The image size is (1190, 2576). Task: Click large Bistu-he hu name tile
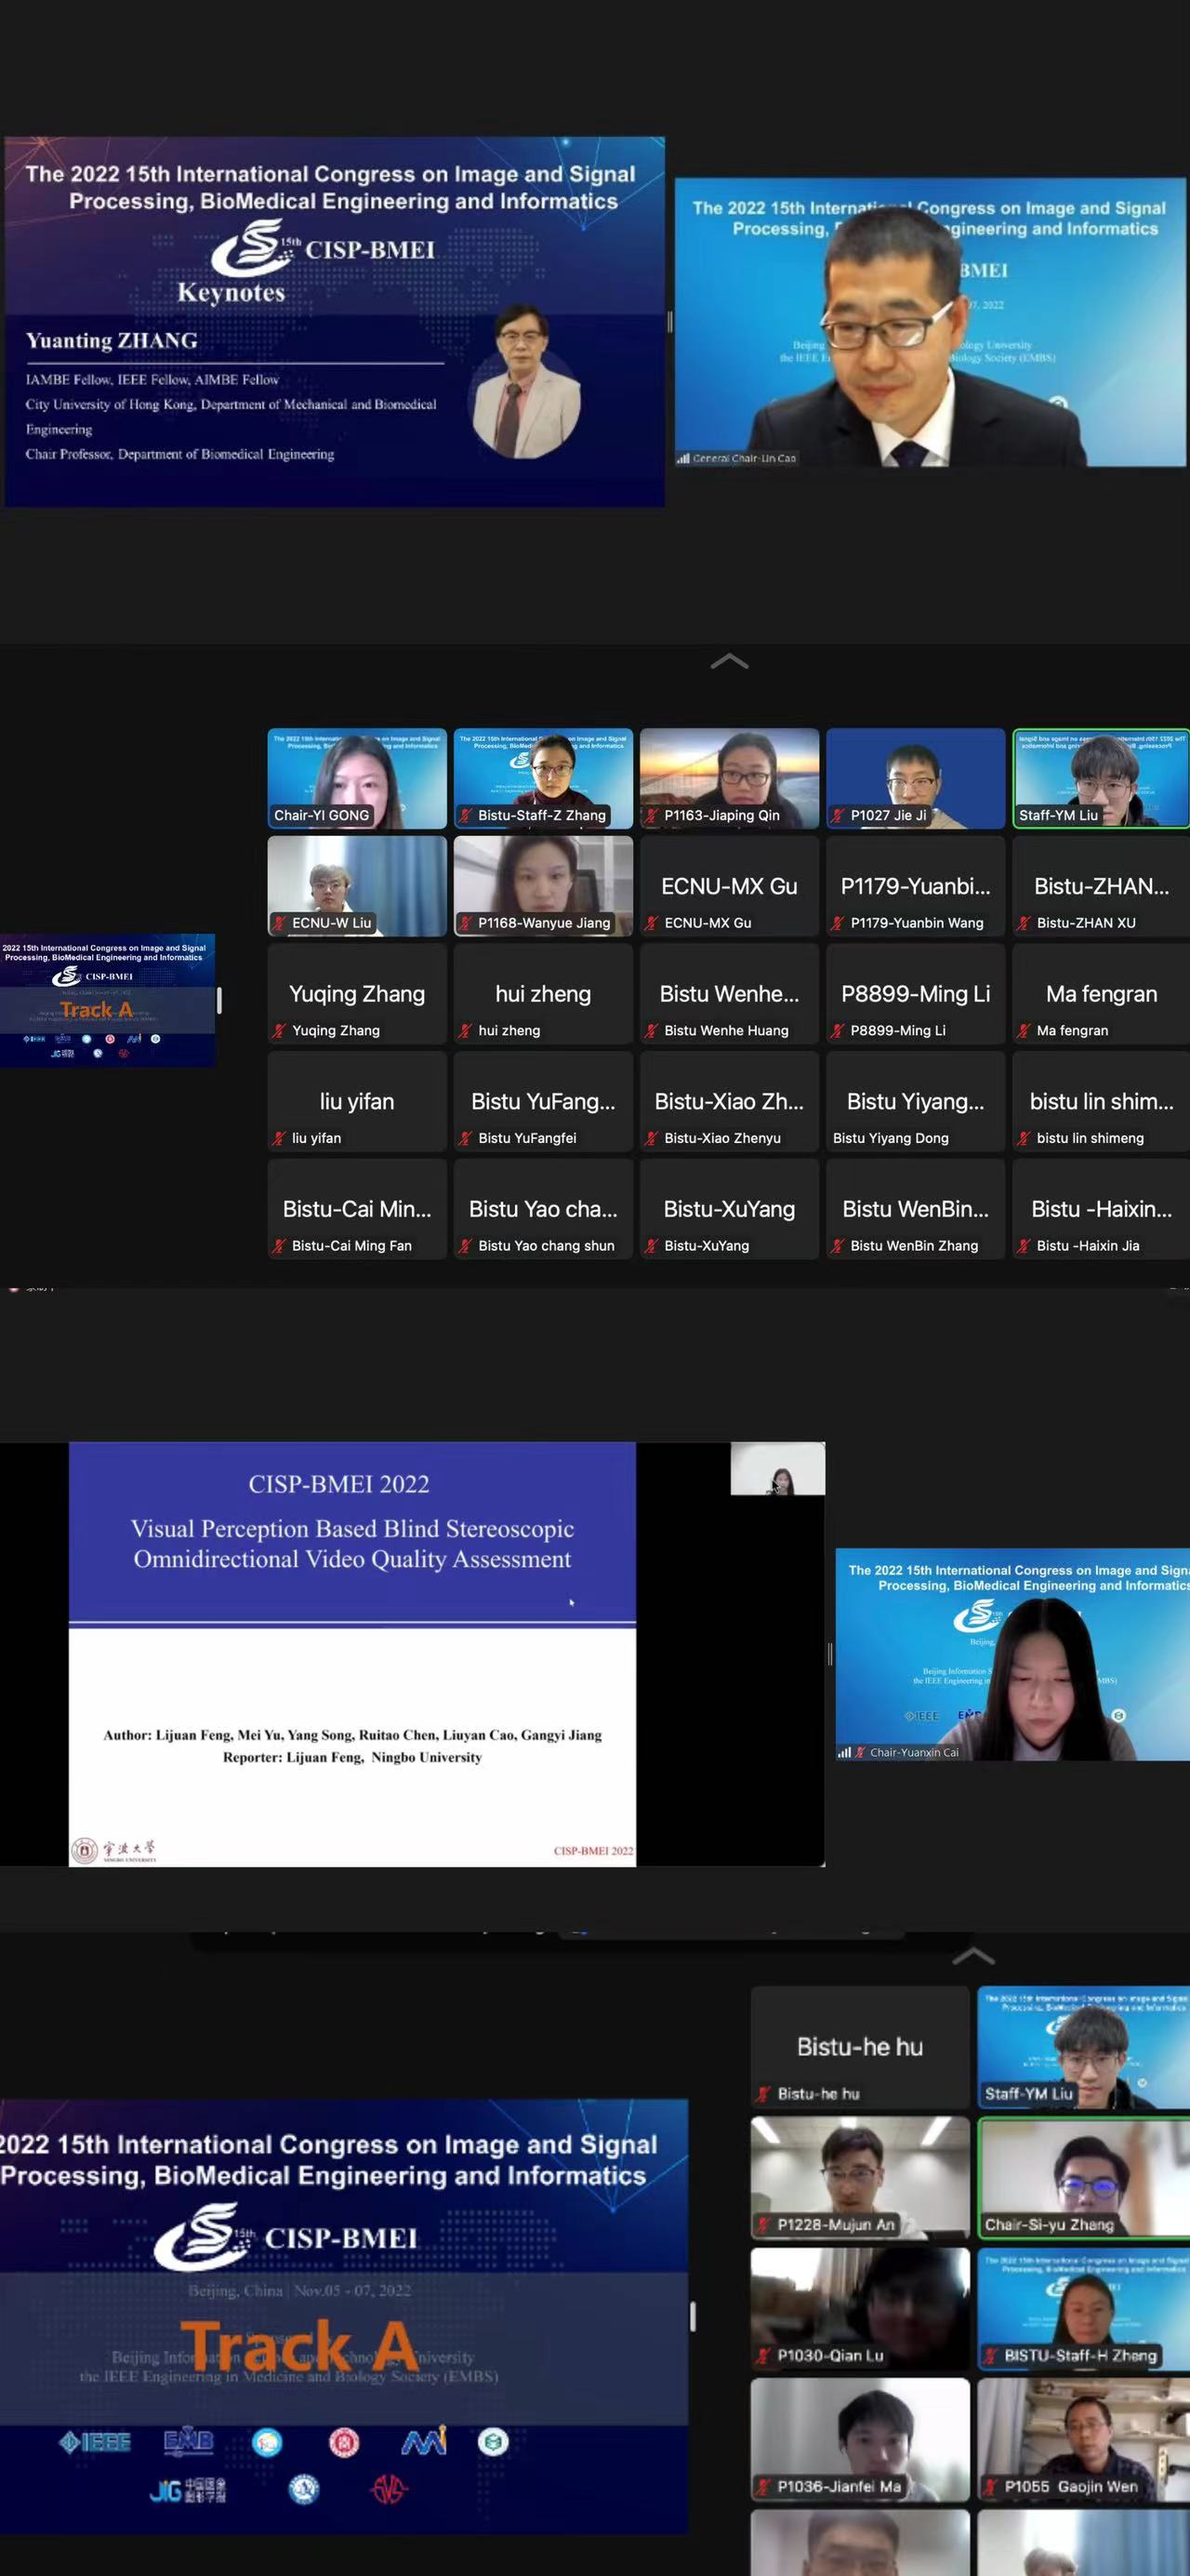860,2047
